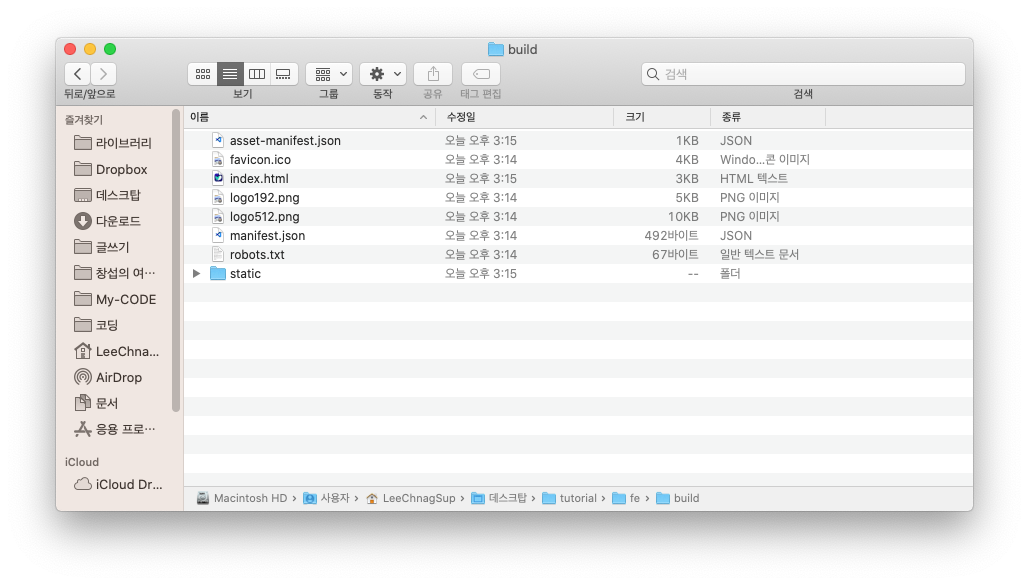The image size is (1029, 585).
Task: Open LeeChna… home folder in sidebar
Action: pos(117,351)
